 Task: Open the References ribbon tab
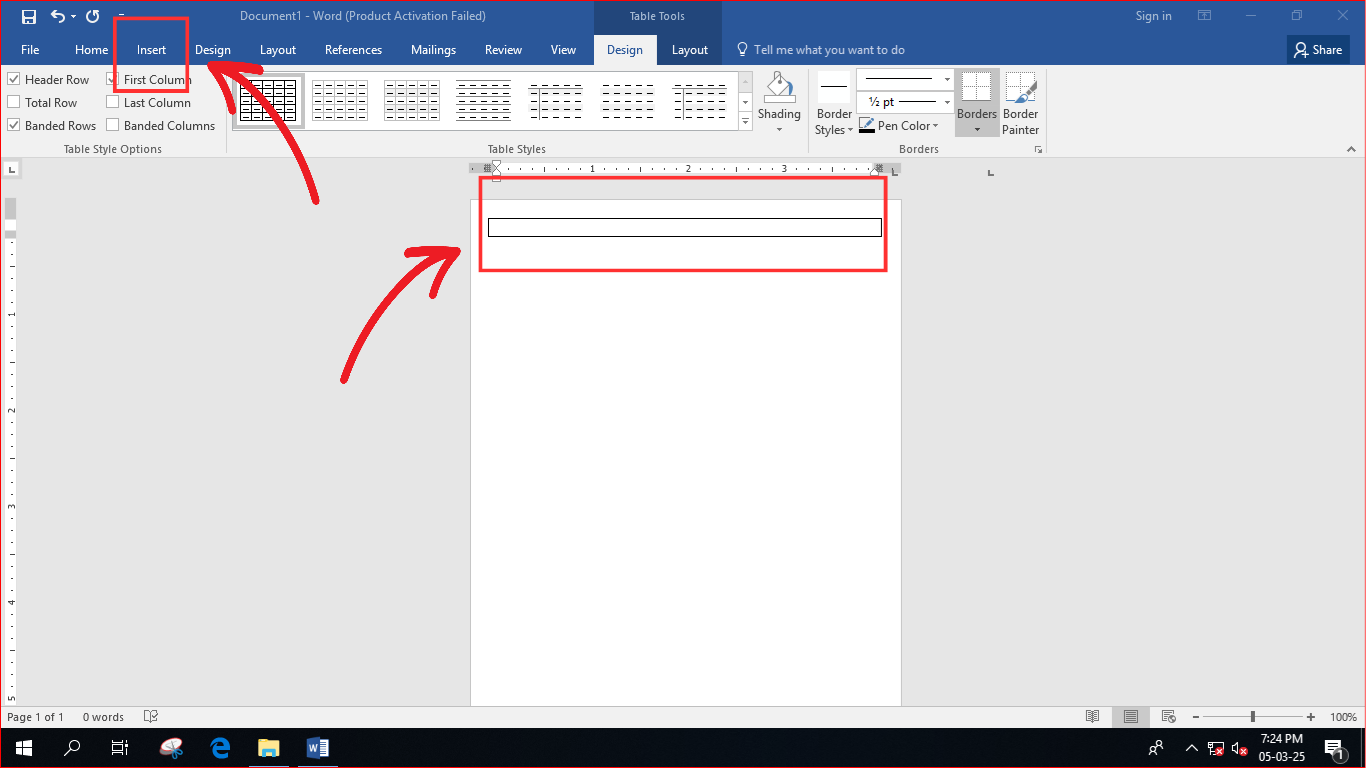353,50
